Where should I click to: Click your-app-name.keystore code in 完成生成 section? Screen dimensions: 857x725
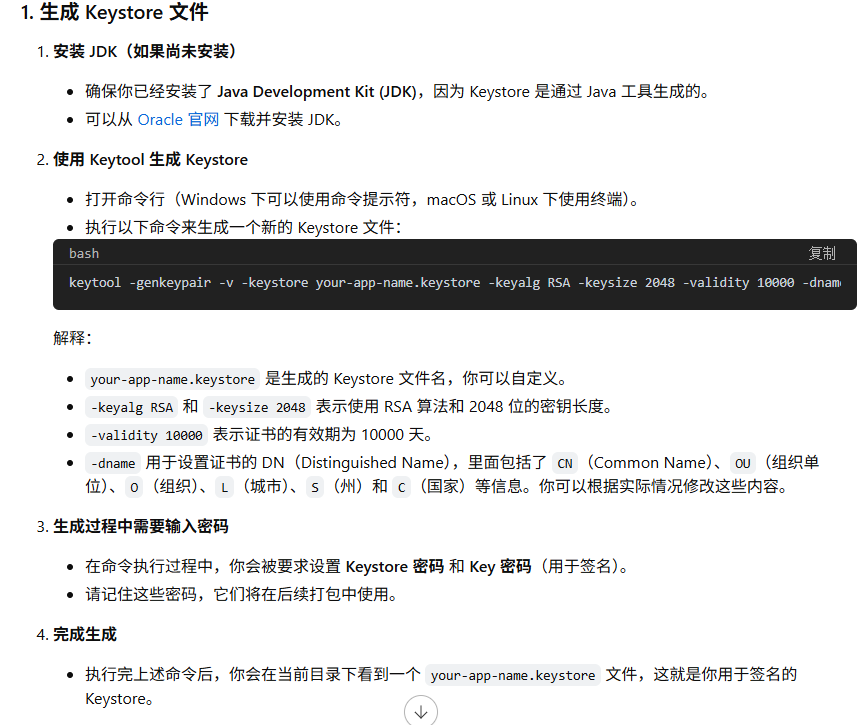click(x=513, y=675)
